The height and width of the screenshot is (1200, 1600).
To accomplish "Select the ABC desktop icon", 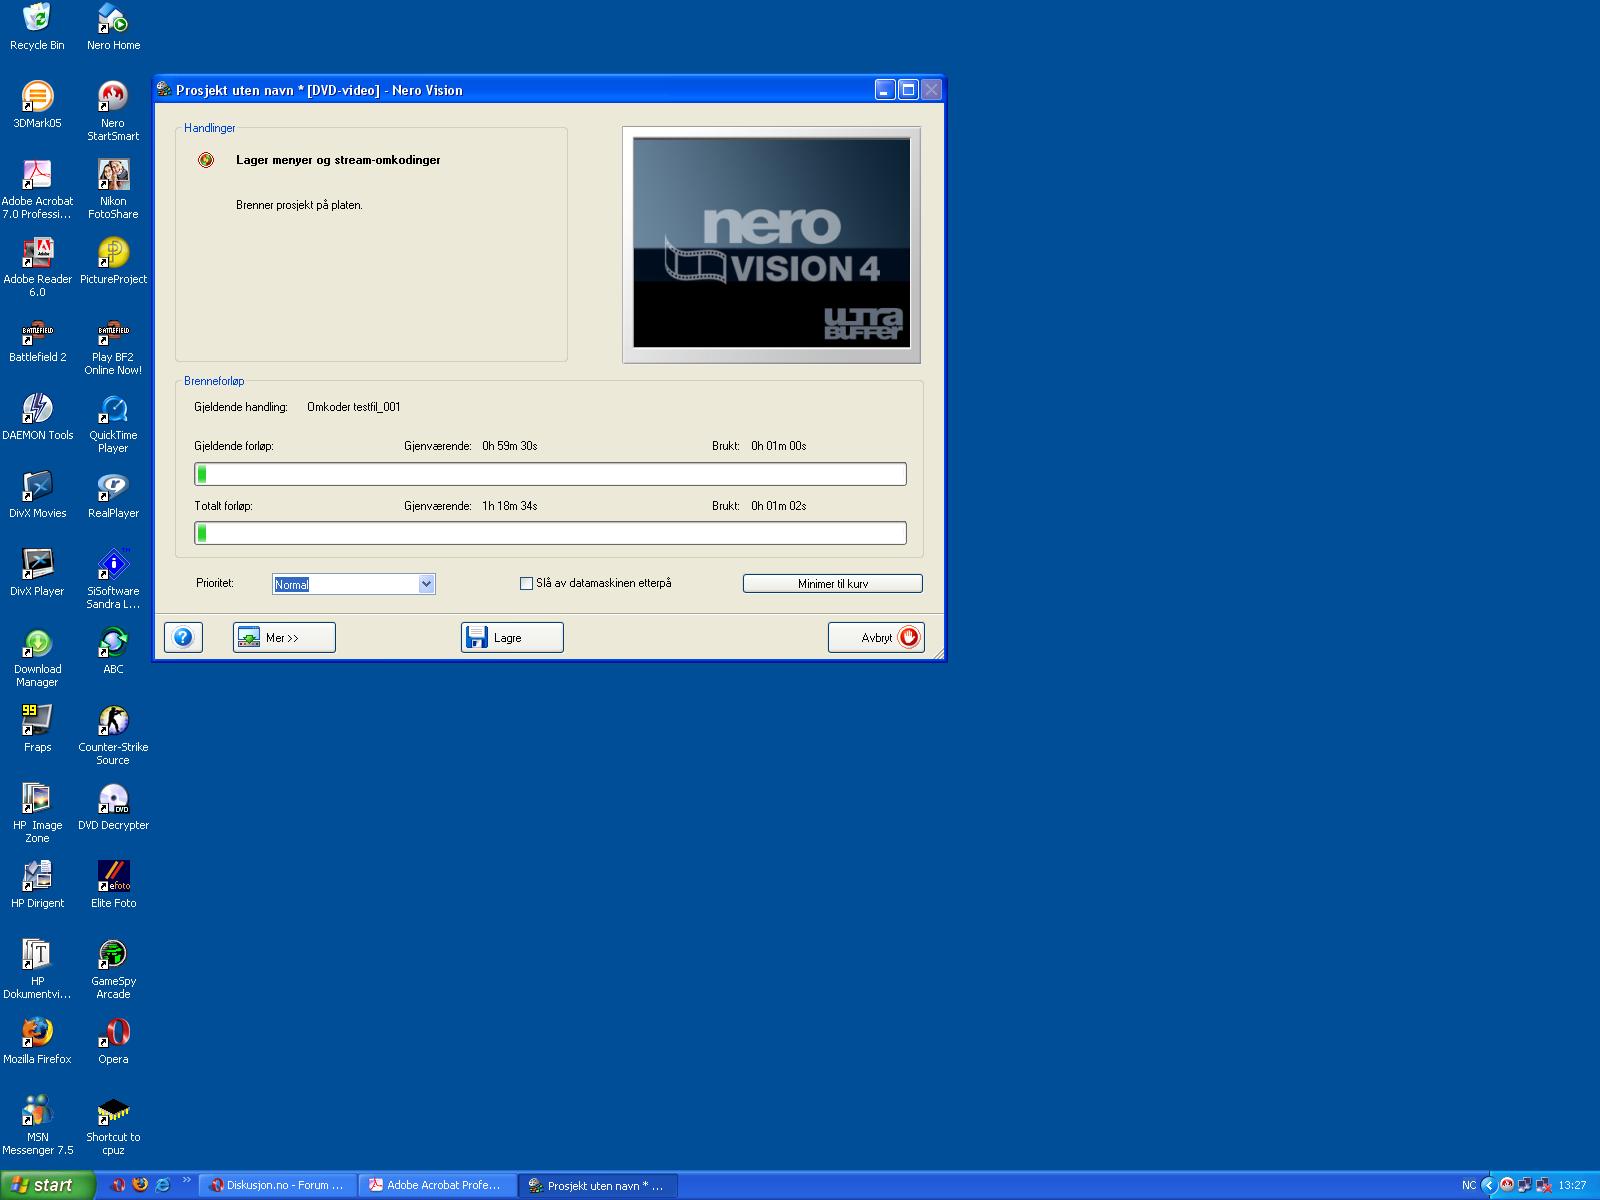I will click(113, 652).
